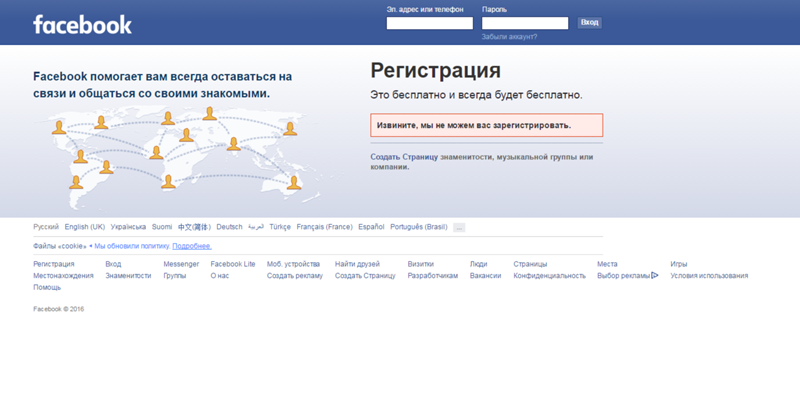Open the Условия использования footer link
800x409 pixels.
[709, 276]
